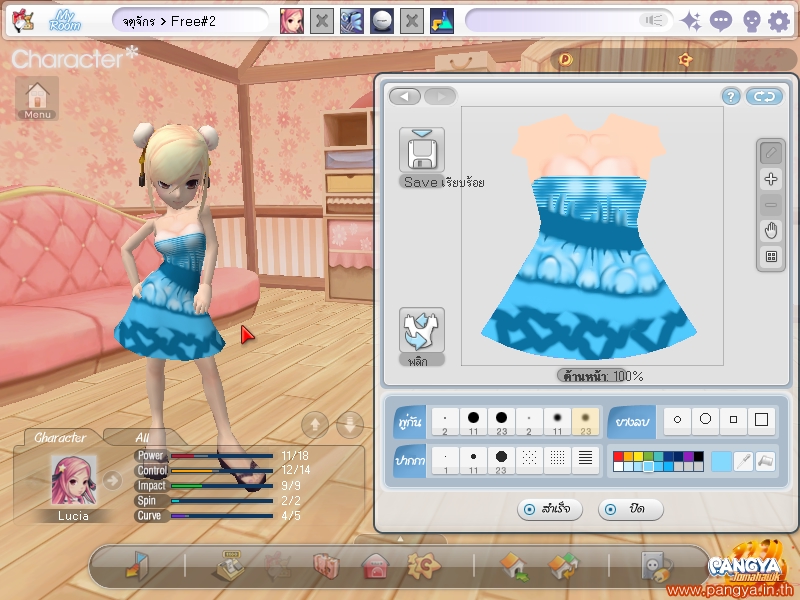Select horizontal lines pattern pen
Image resolution: width=800 pixels, height=600 pixels.
click(585, 461)
